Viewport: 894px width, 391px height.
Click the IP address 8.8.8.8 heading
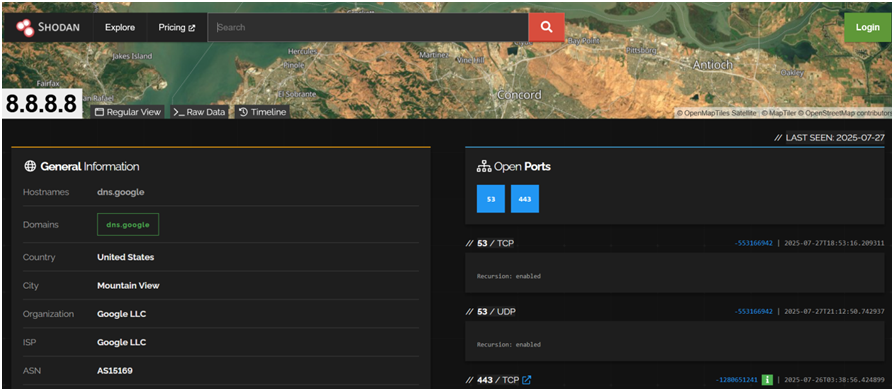click(x=41, y=104)
